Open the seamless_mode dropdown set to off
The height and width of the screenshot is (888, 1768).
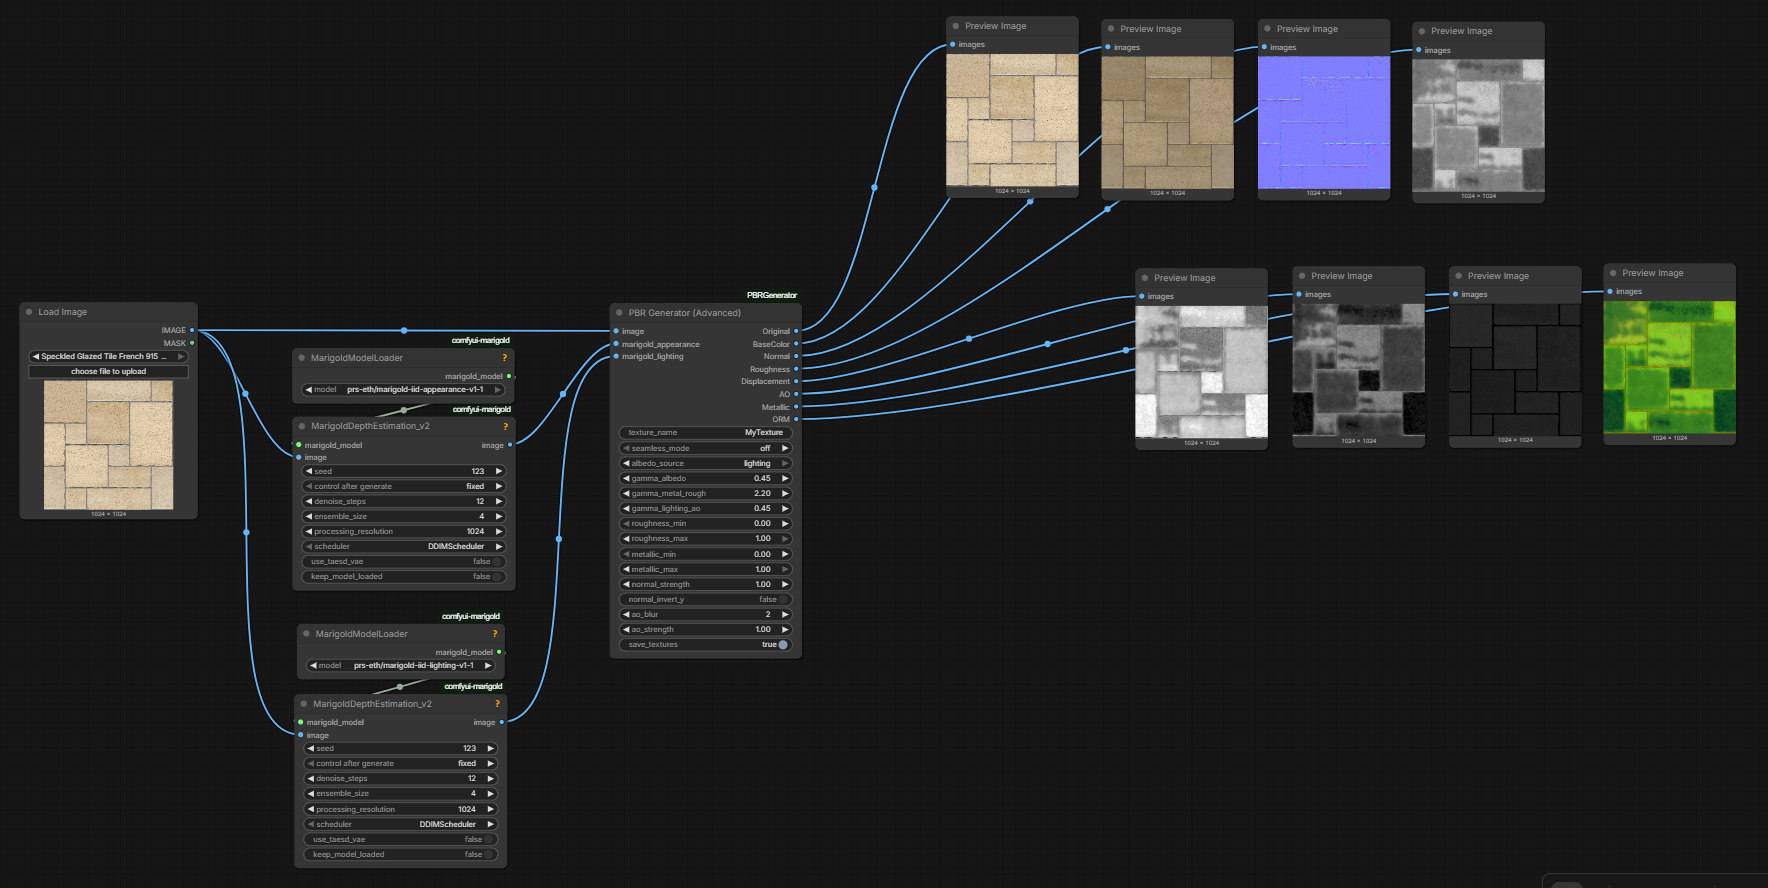tap(706, 448)
